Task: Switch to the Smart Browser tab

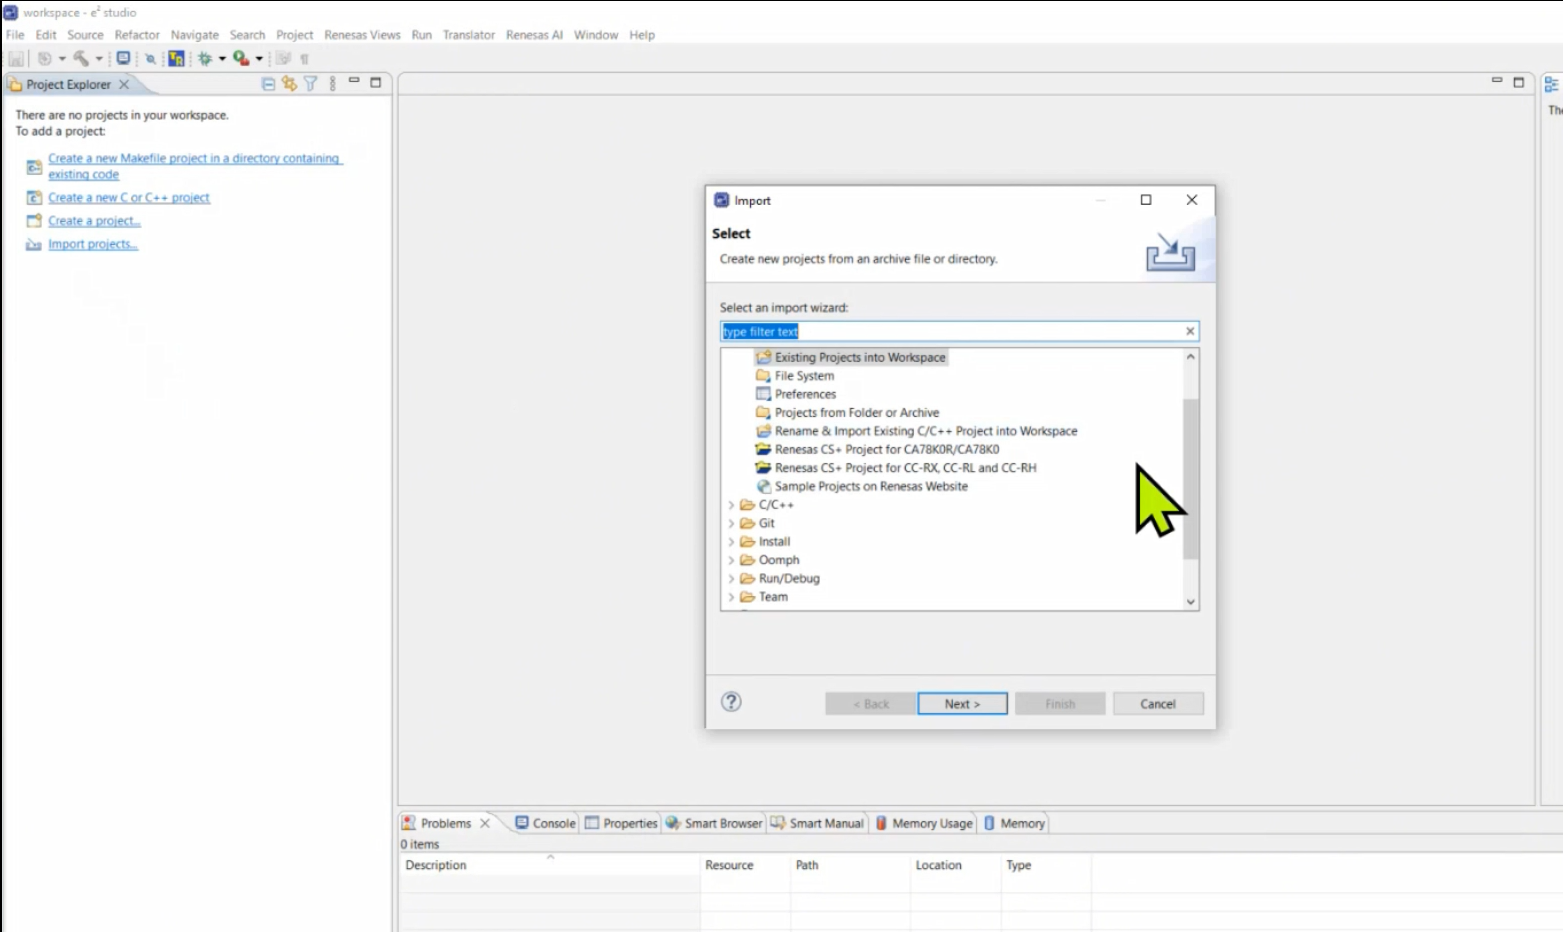Action: tap(714, 823)
